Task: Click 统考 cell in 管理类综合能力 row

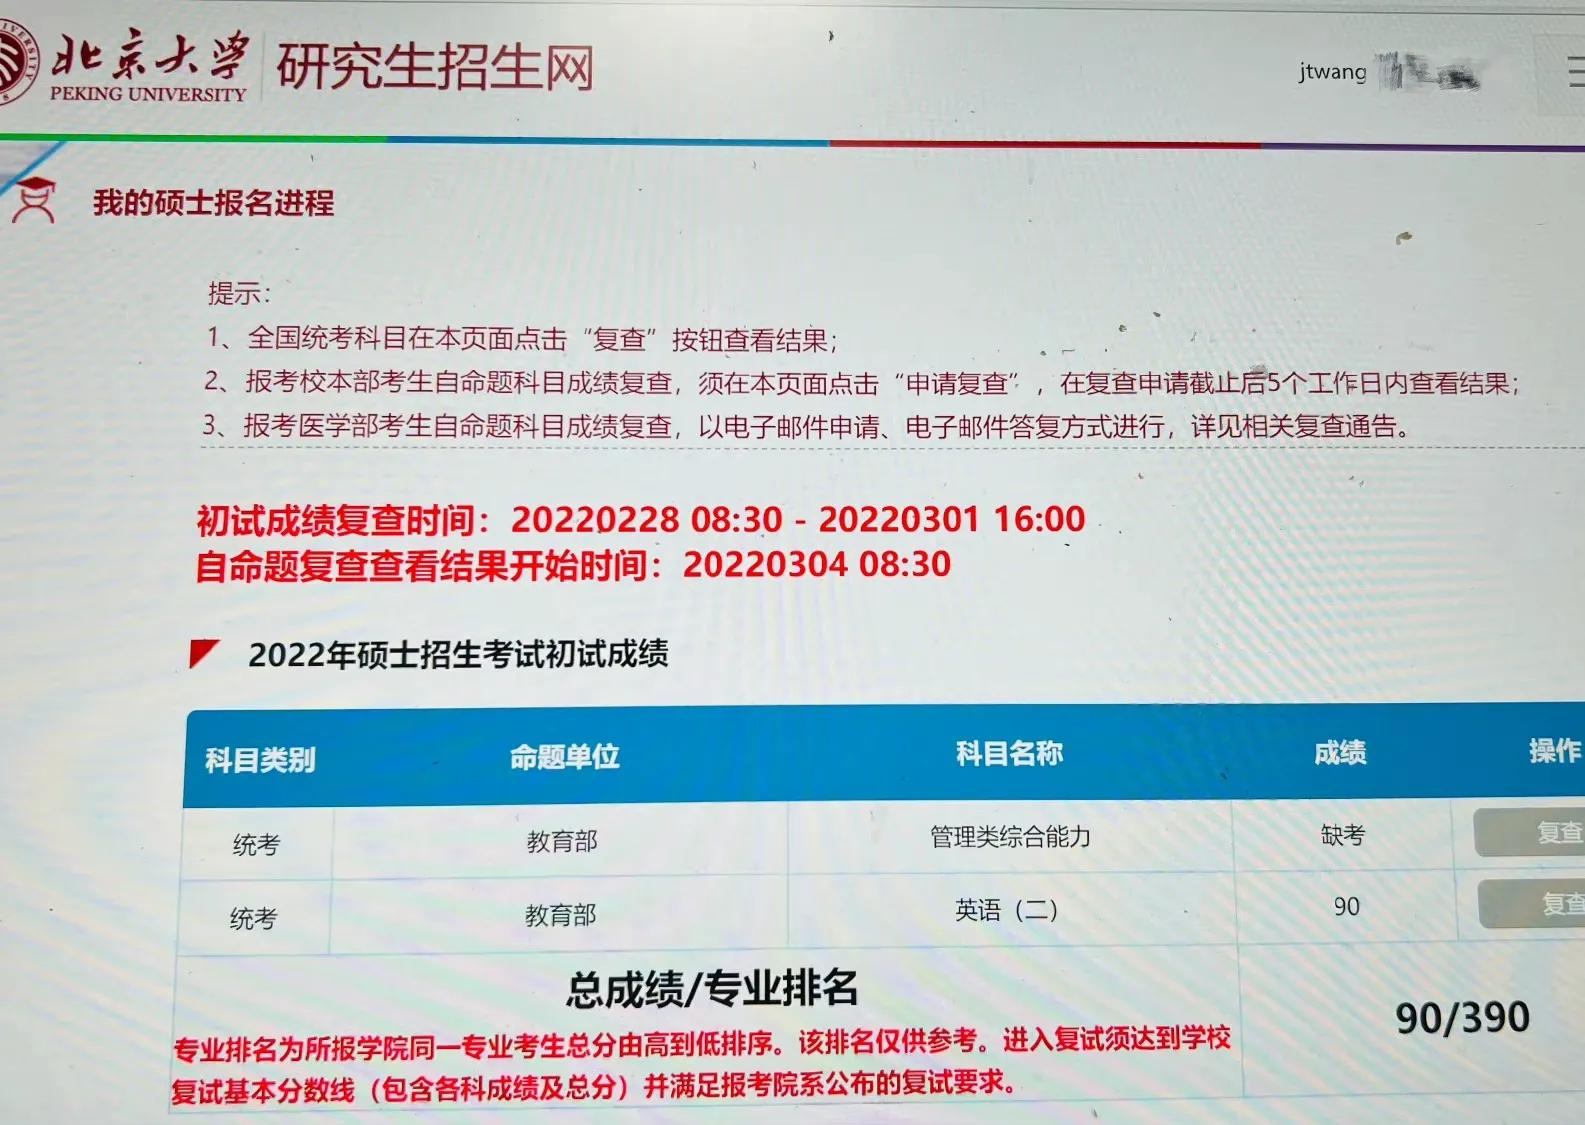Action: [x=256, y=845]
